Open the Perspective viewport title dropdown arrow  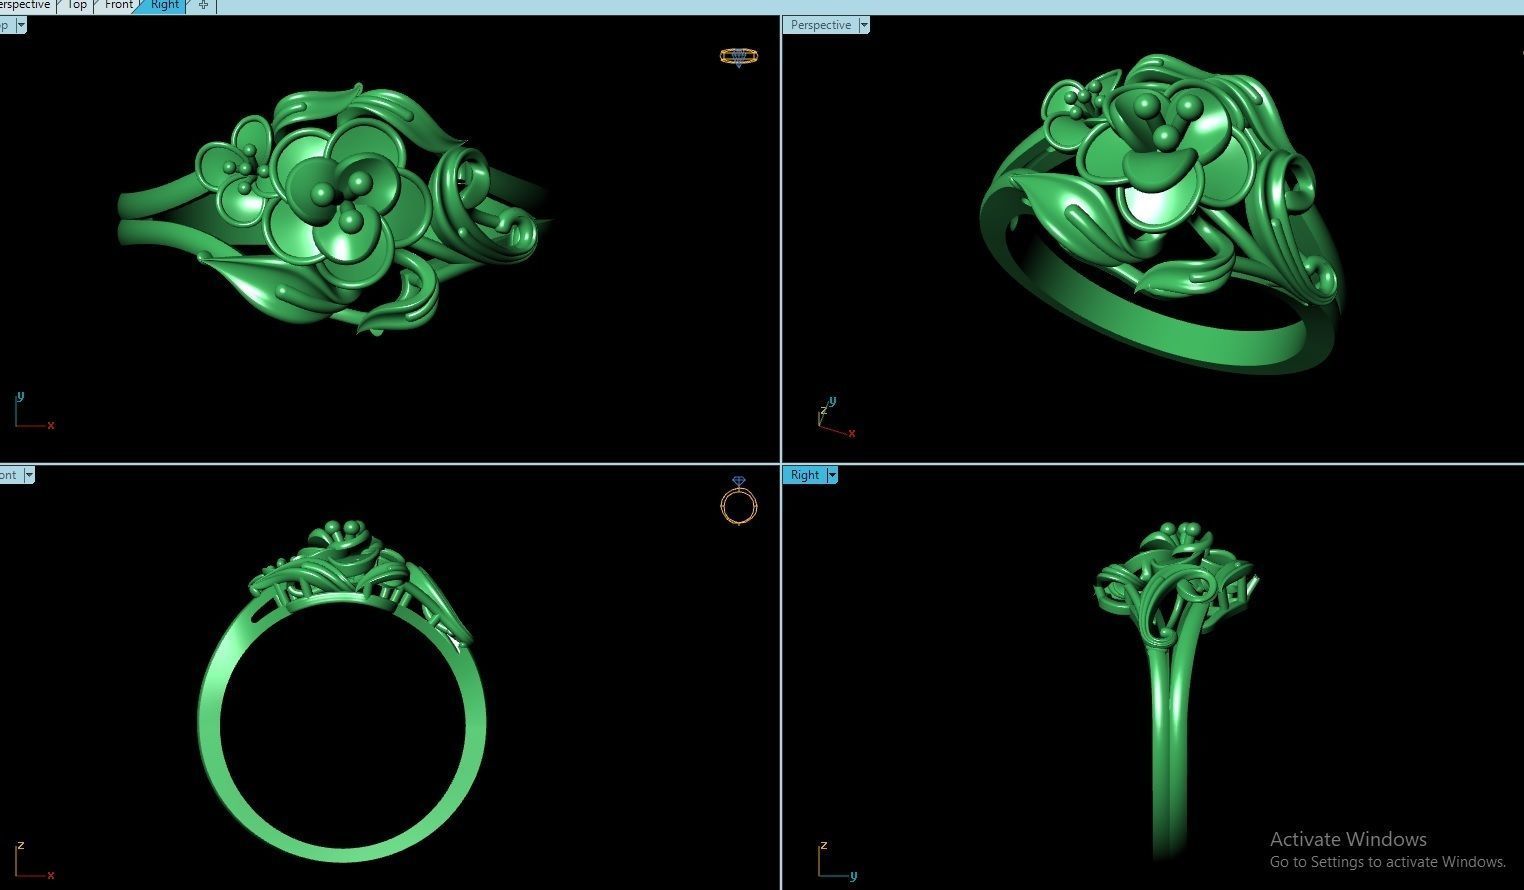coord(864,25)
